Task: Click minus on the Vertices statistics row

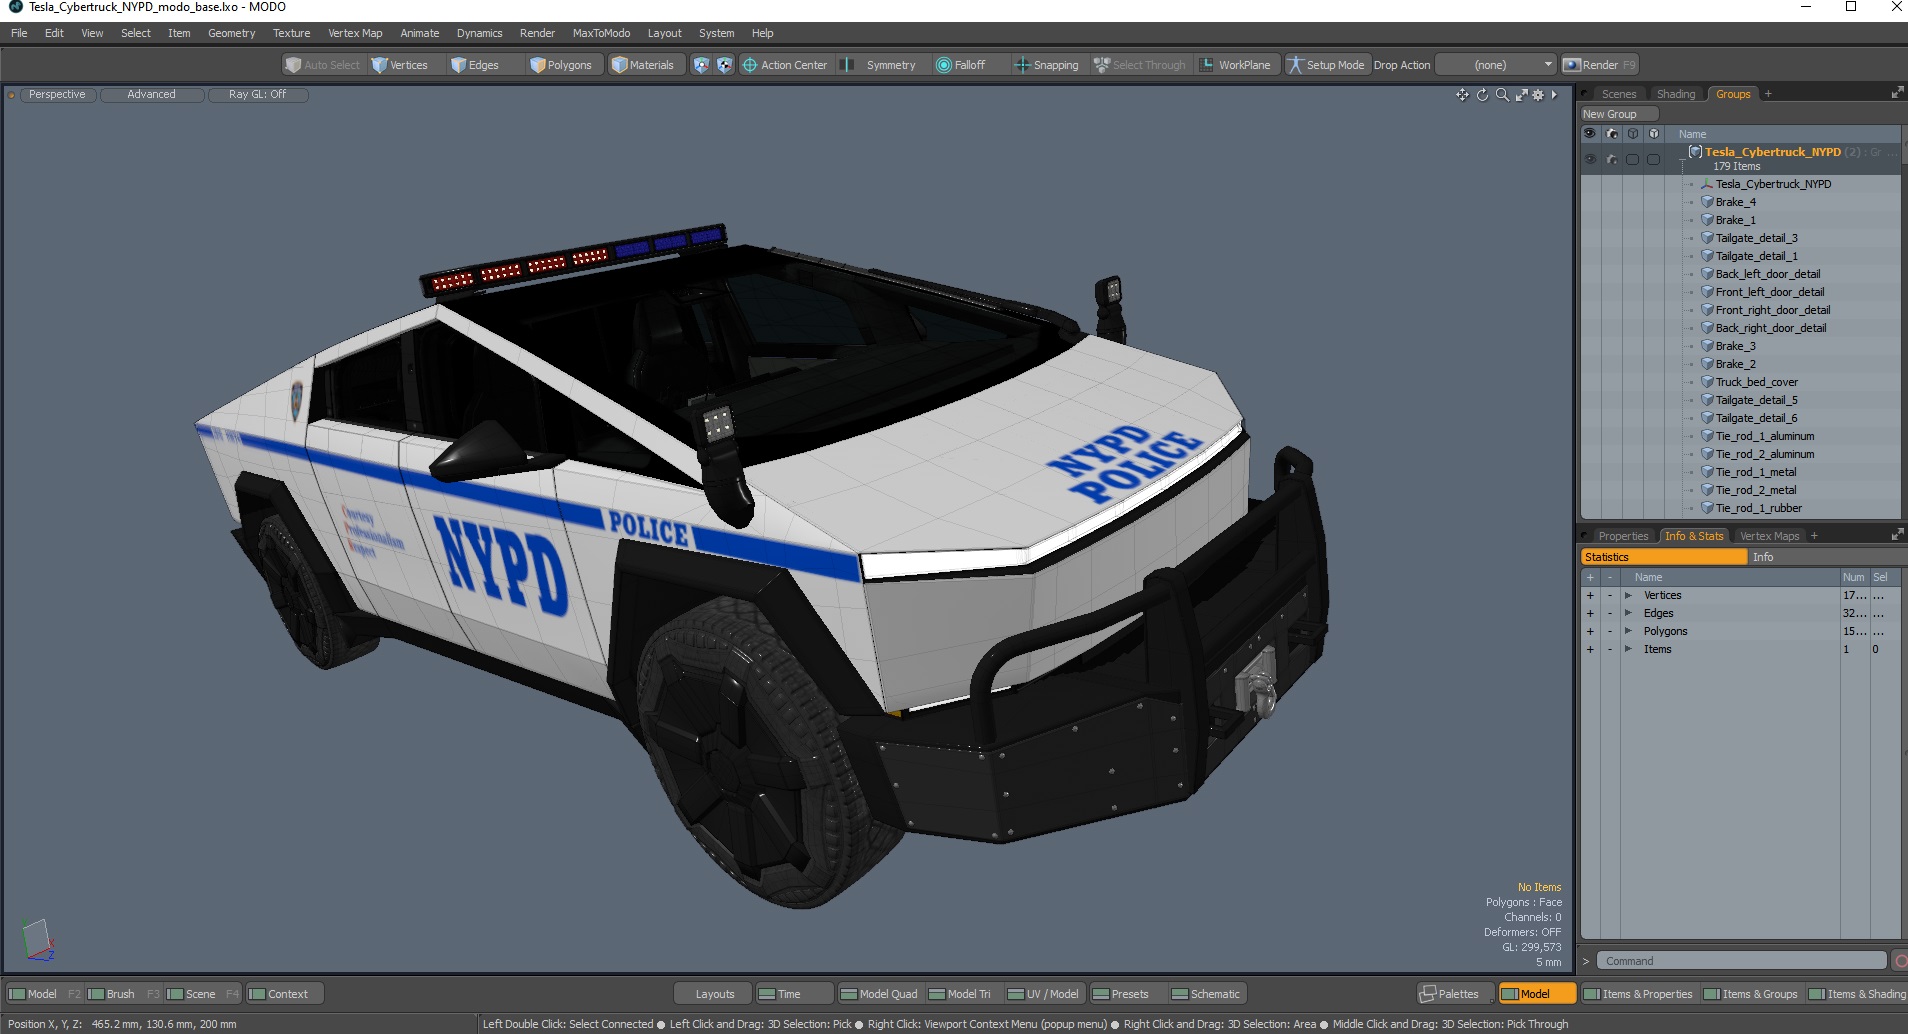Action: (x=1610, y=595)
